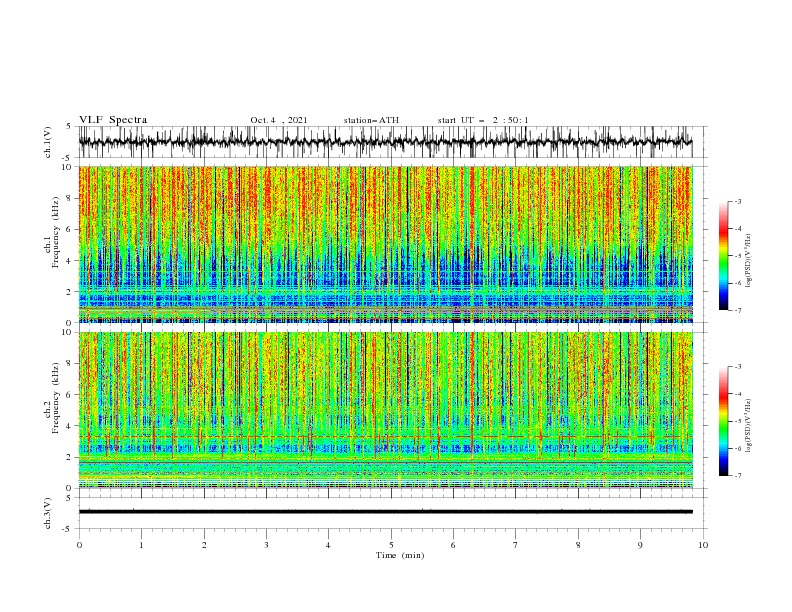Click the time axis tick label "8"
Image resolution: width=792 pixels, height=612 pixels.
point(578,545)
